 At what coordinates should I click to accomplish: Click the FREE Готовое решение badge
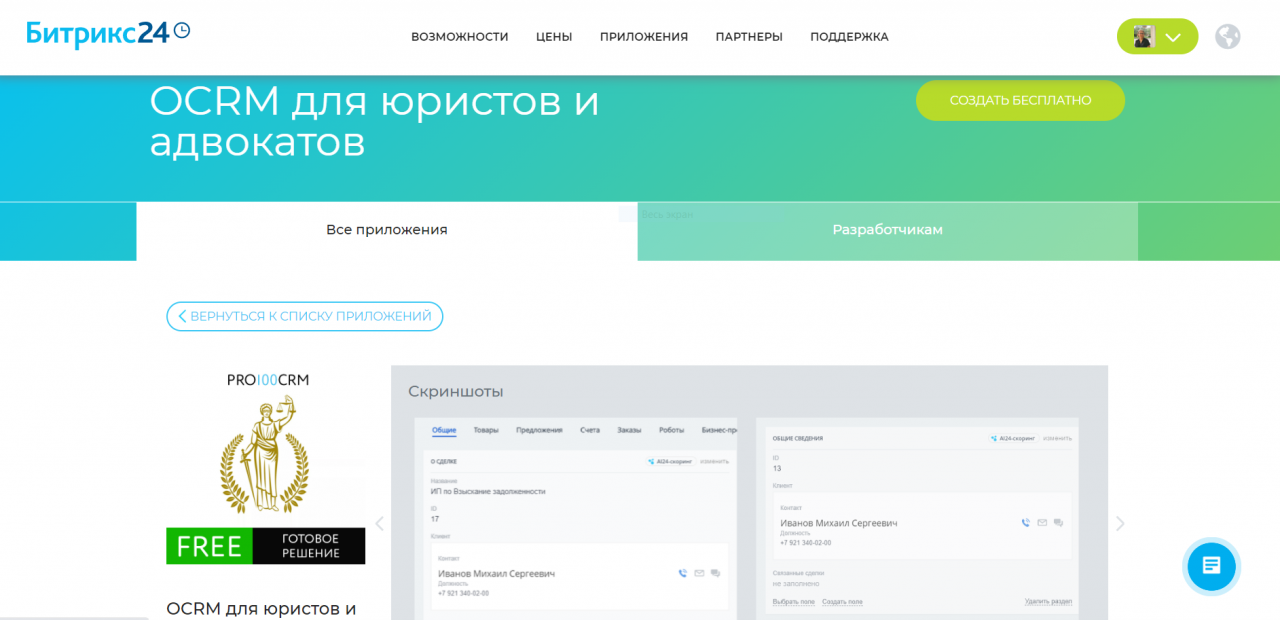(266, 546)
